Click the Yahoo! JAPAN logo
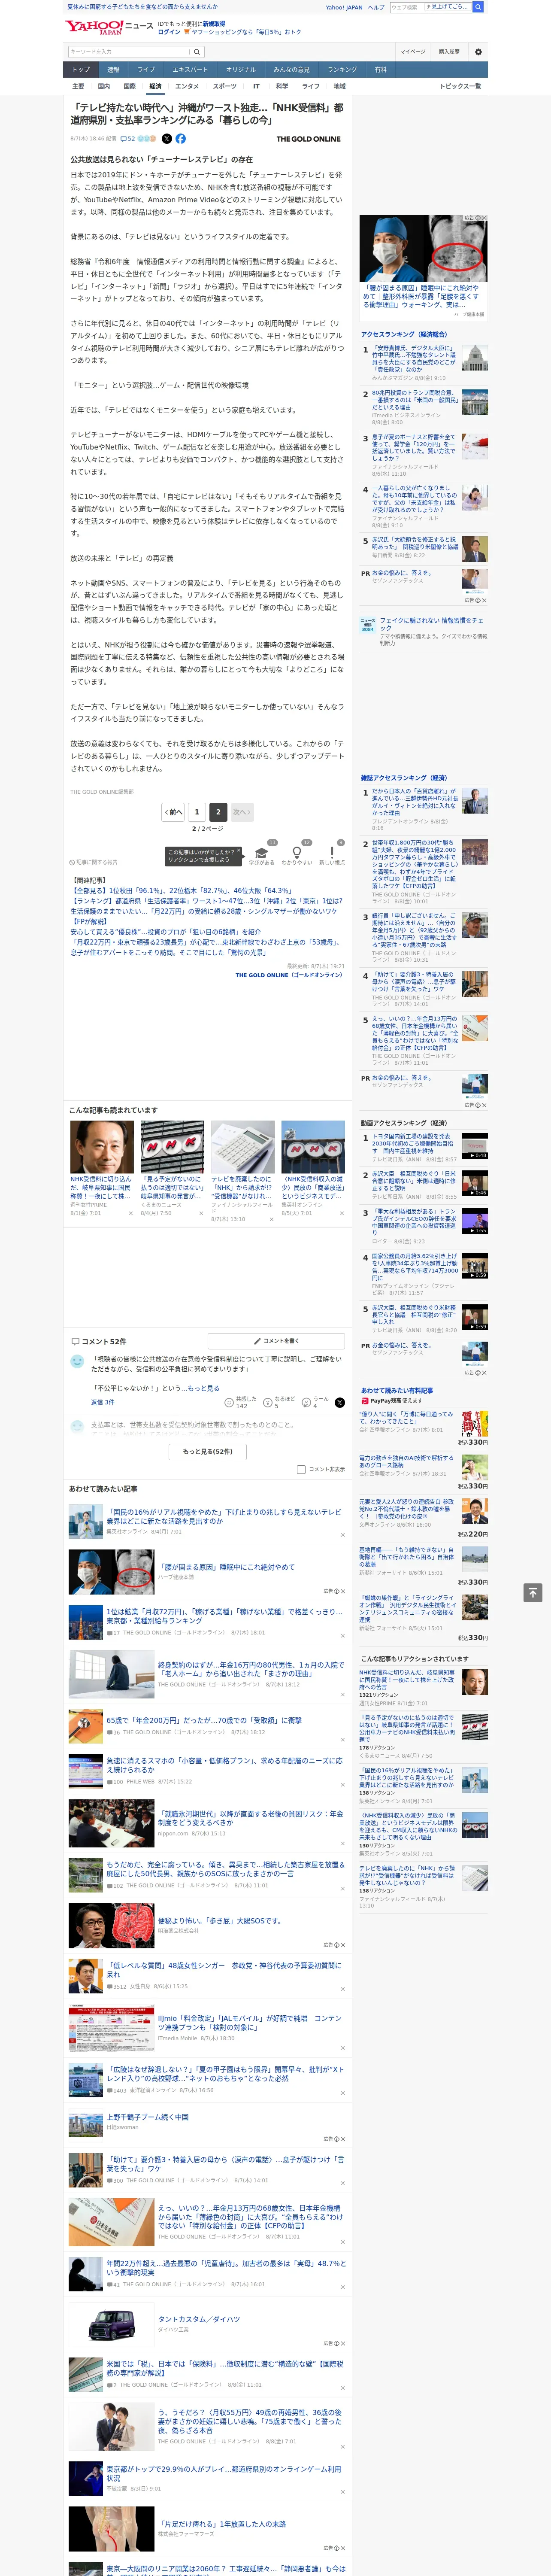The image size is (551, 2576). click(x=95, y=27)
